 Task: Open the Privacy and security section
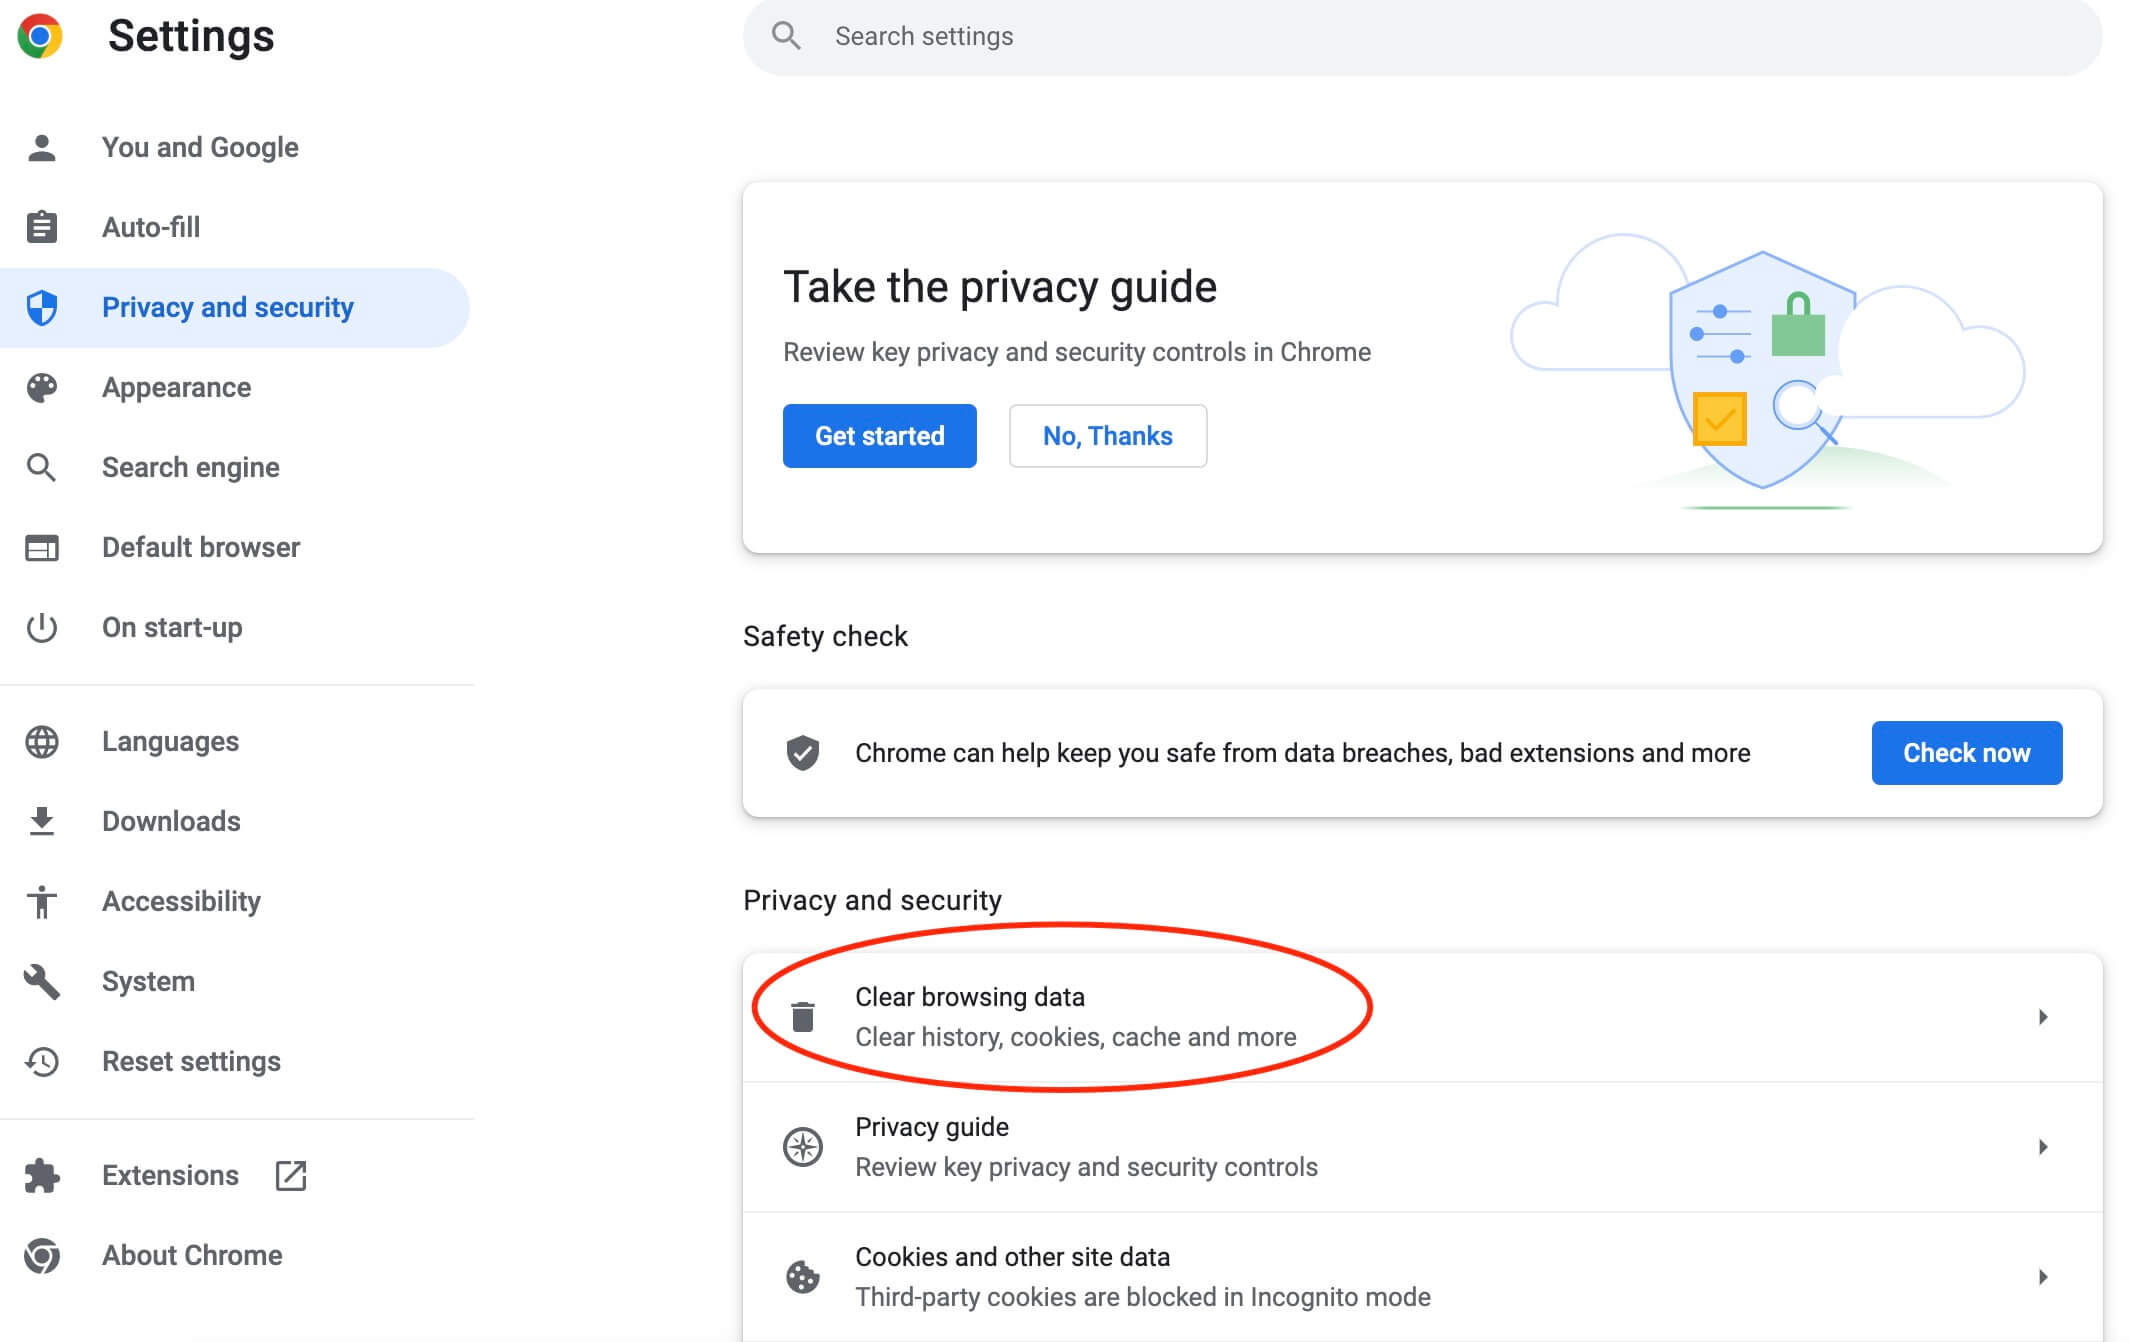228,307
